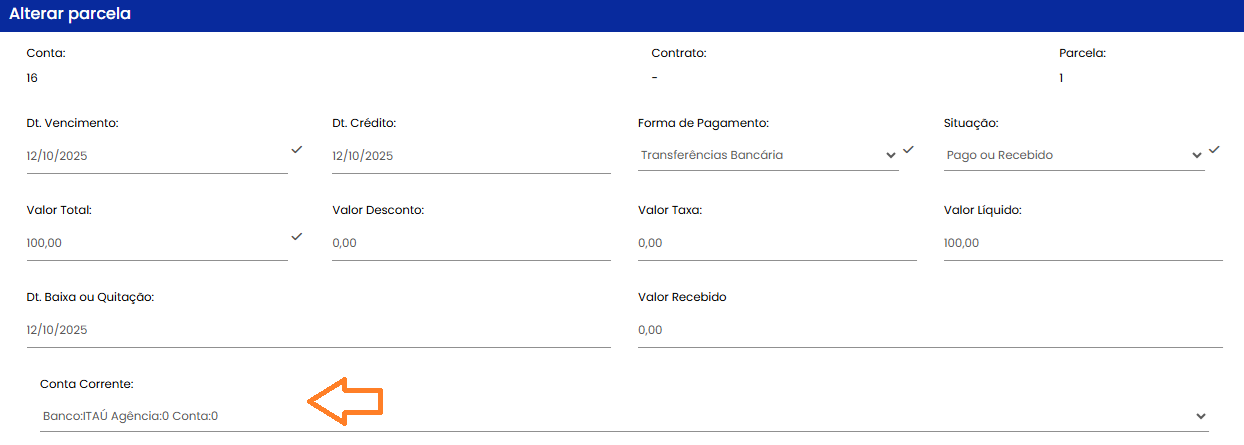The image size is (1244, 445).
Task: Click the Valor Desconto field
Action: coord(471,243)
